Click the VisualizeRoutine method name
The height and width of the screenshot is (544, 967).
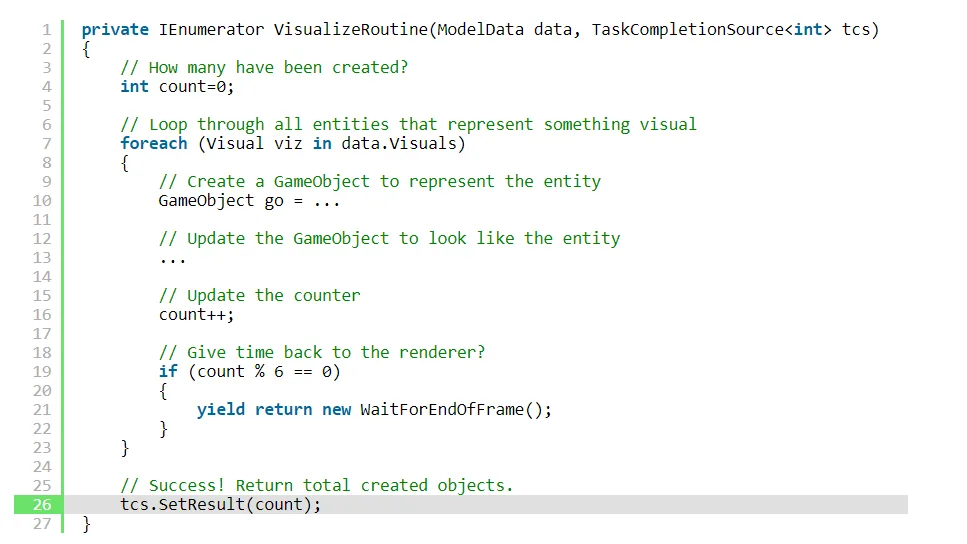350,30
